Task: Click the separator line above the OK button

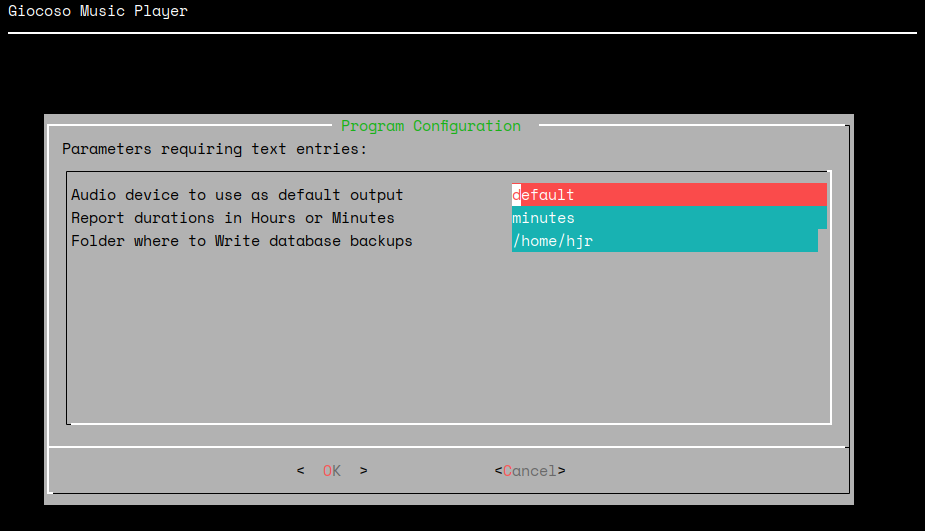Action: (448, 447)
